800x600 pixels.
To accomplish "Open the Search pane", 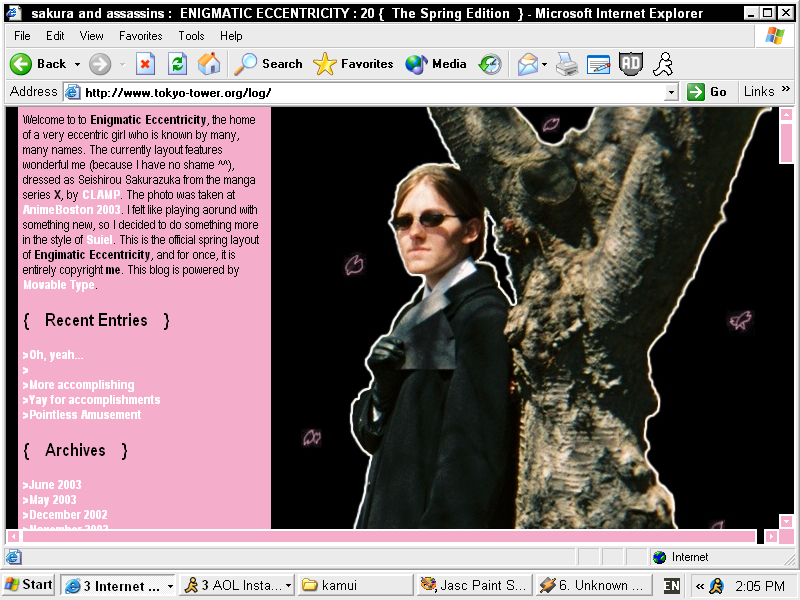I will (x=268, y=64).
